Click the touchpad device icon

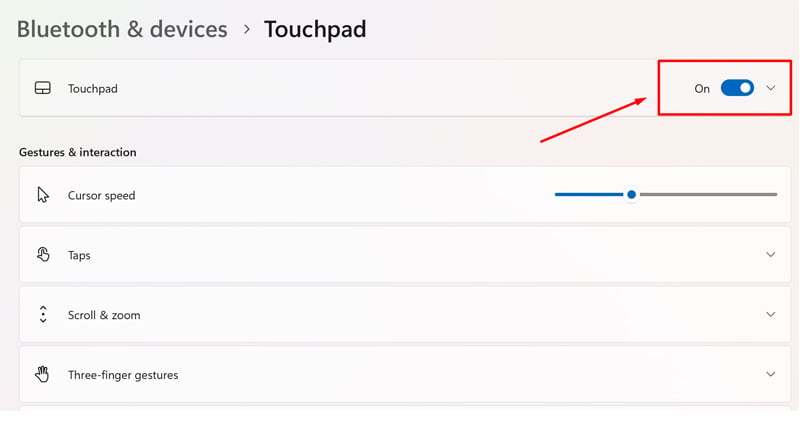point(42,88)
